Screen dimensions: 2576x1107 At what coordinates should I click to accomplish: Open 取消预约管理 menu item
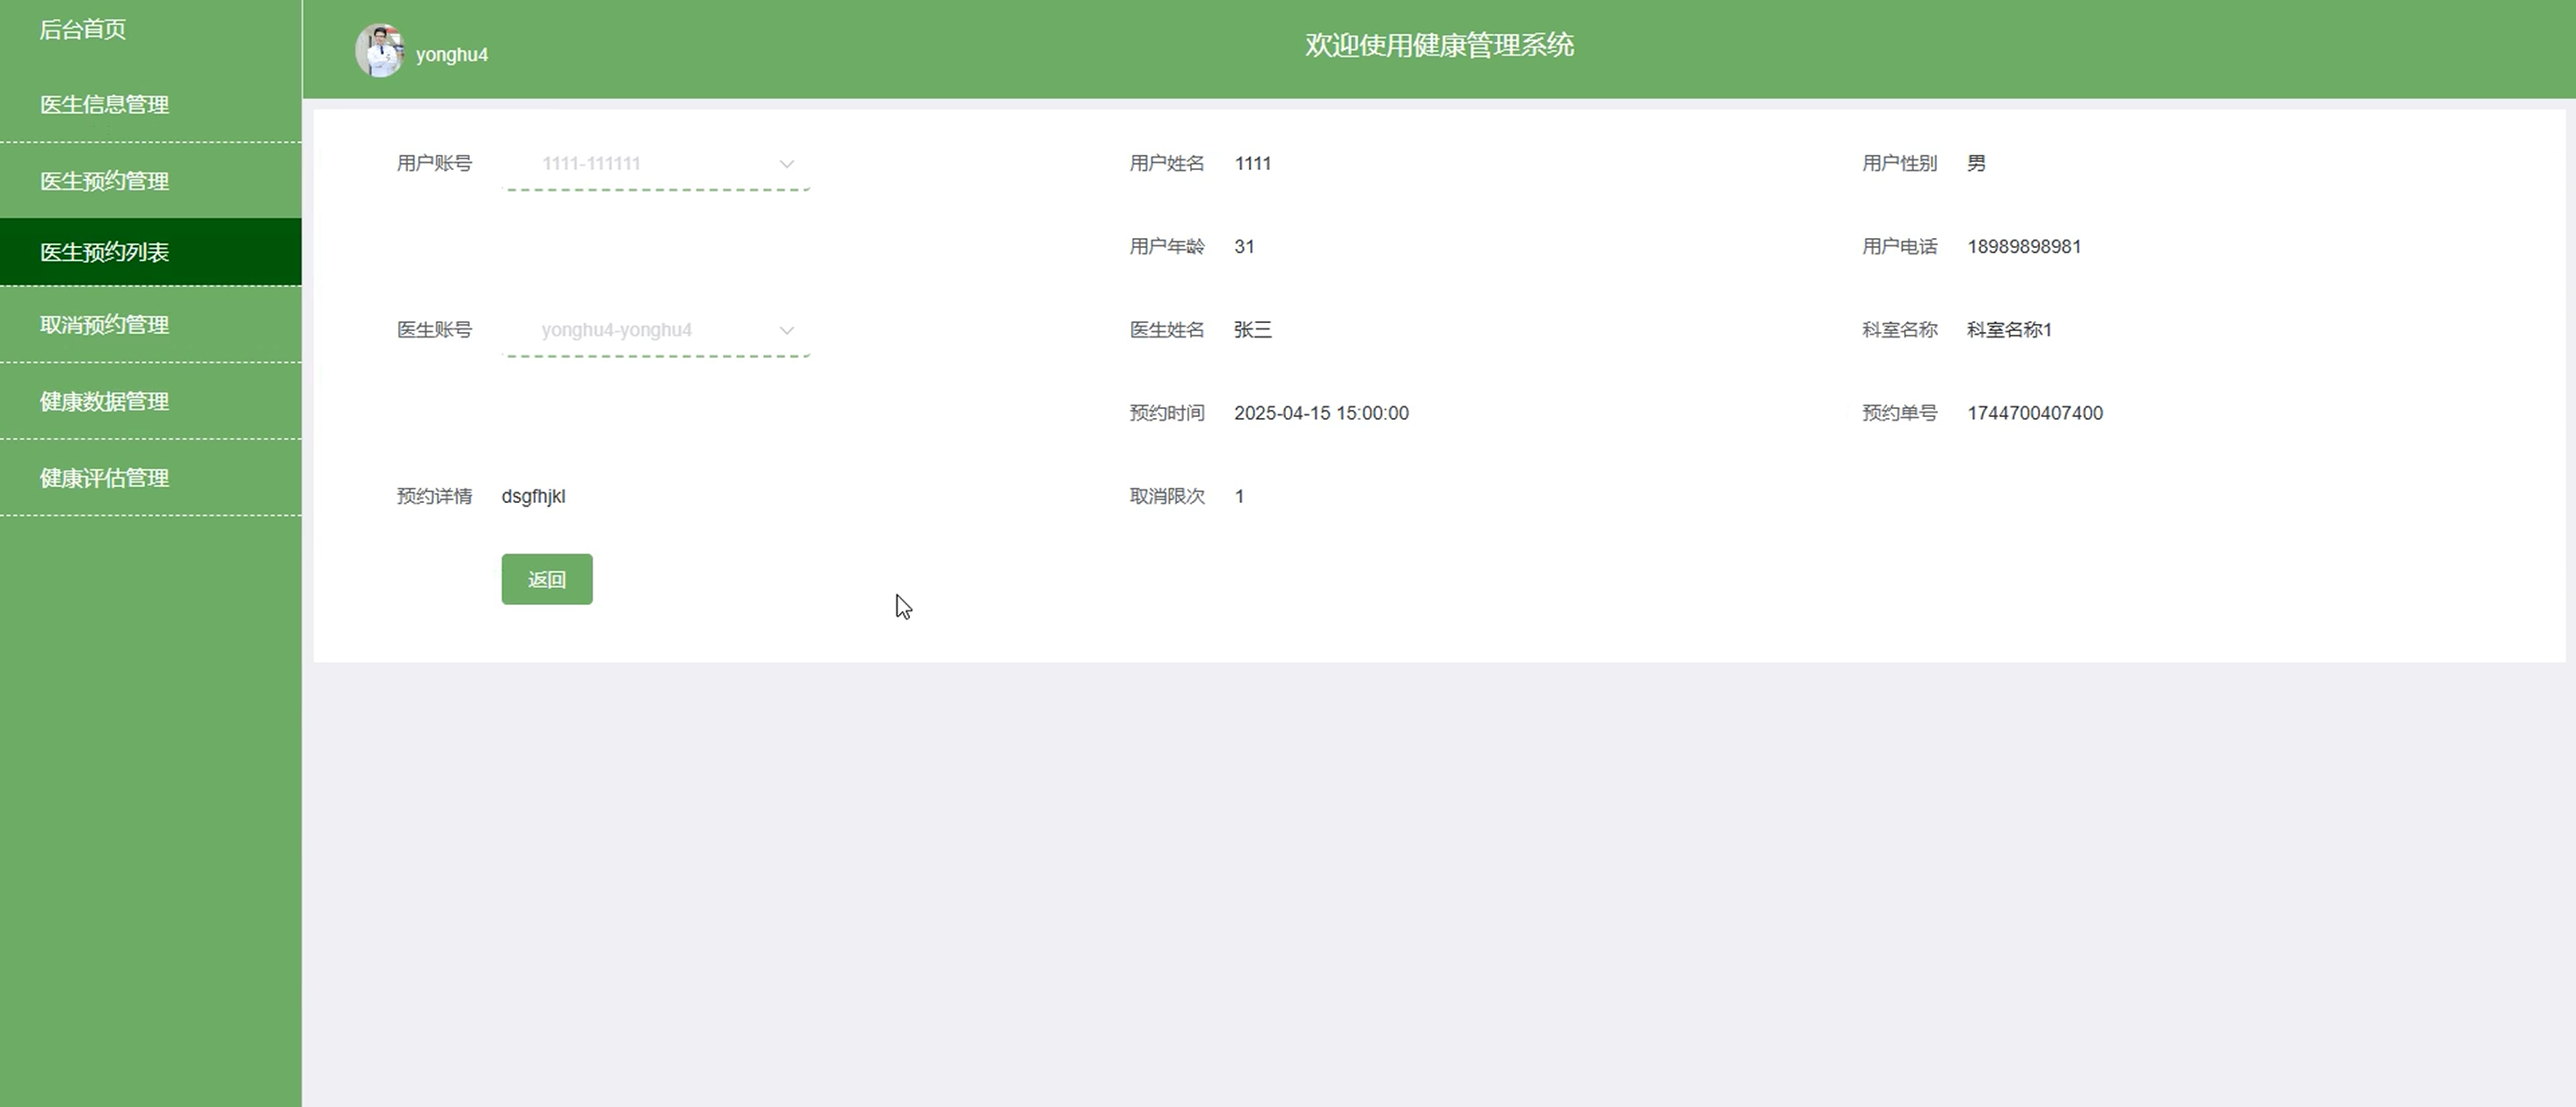coord(104,325)
